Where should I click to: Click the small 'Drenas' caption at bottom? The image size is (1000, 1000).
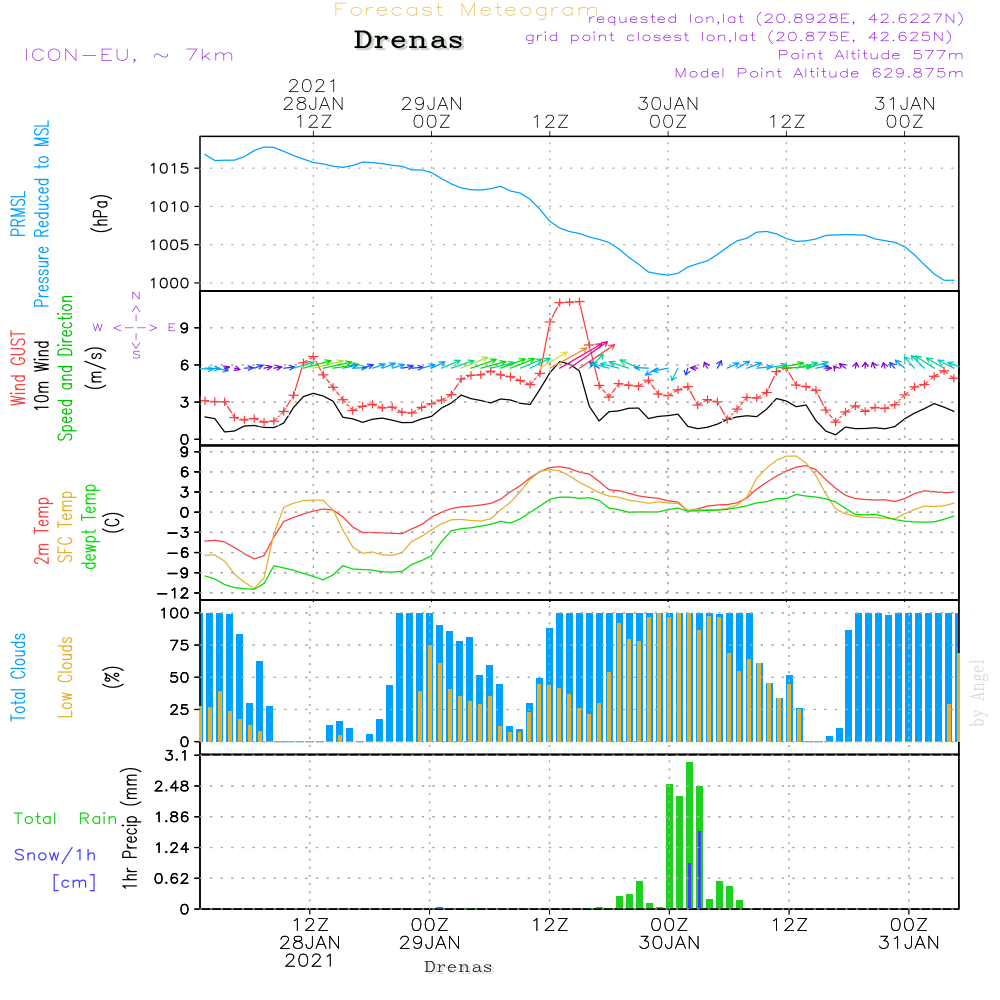(x=459, y=967)
